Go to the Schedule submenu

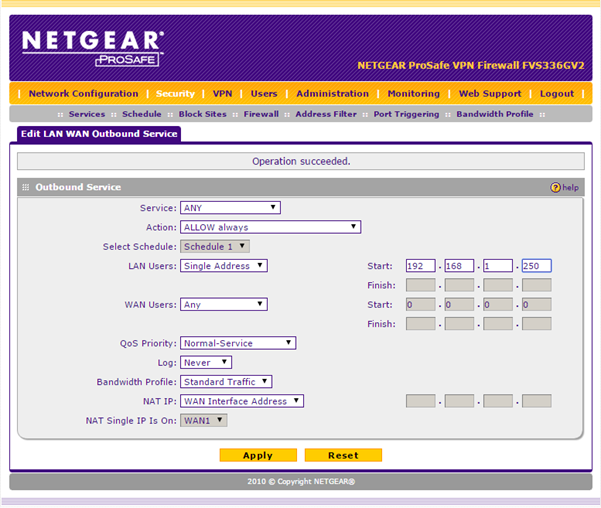click(142, 114)
